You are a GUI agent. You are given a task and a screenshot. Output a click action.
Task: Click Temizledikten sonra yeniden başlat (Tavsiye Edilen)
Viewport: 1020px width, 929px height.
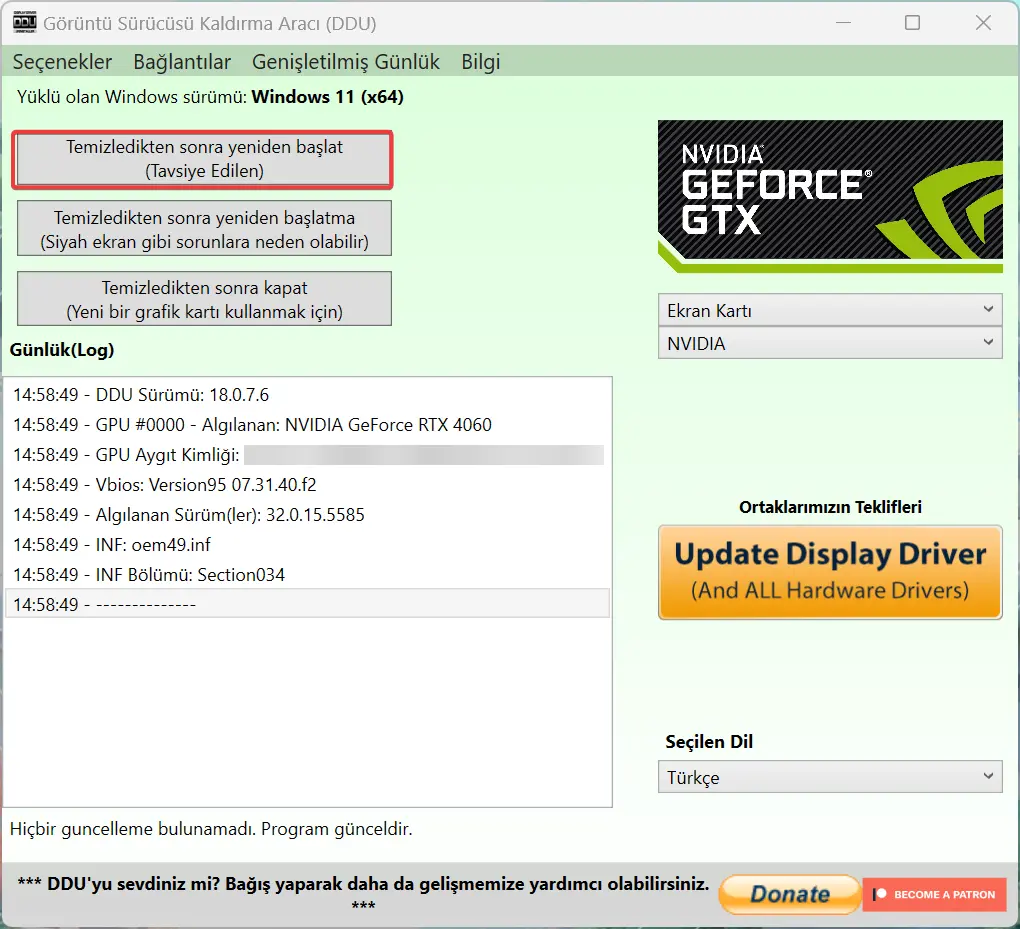tap(204, 159)
